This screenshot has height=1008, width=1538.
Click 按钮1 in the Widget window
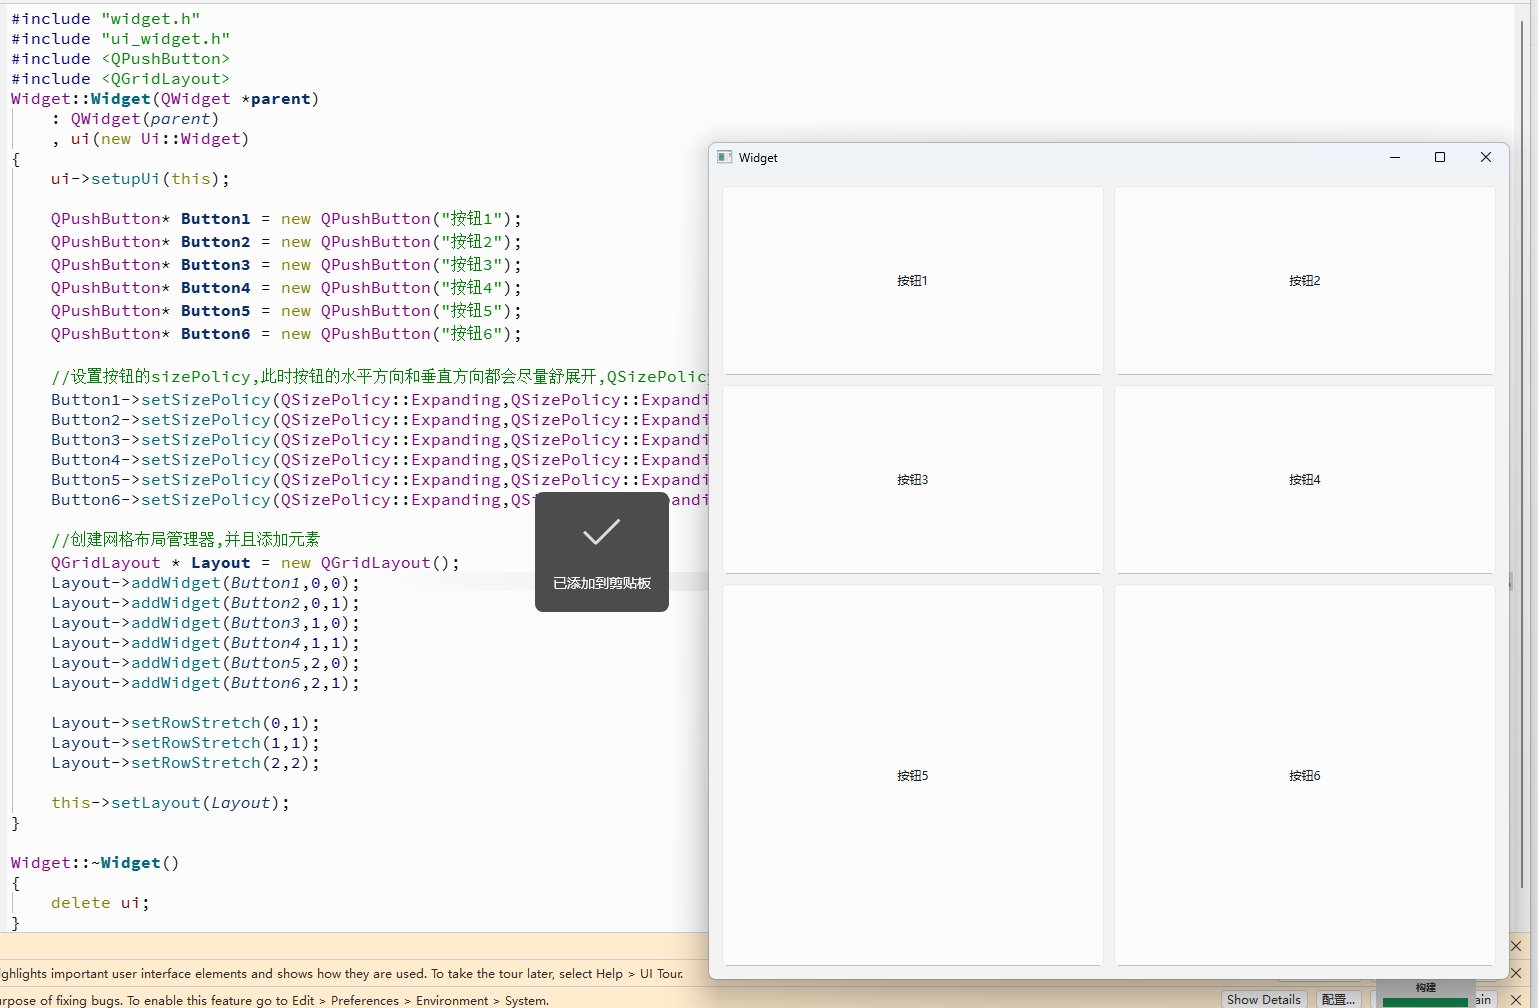tap(912, 280)
